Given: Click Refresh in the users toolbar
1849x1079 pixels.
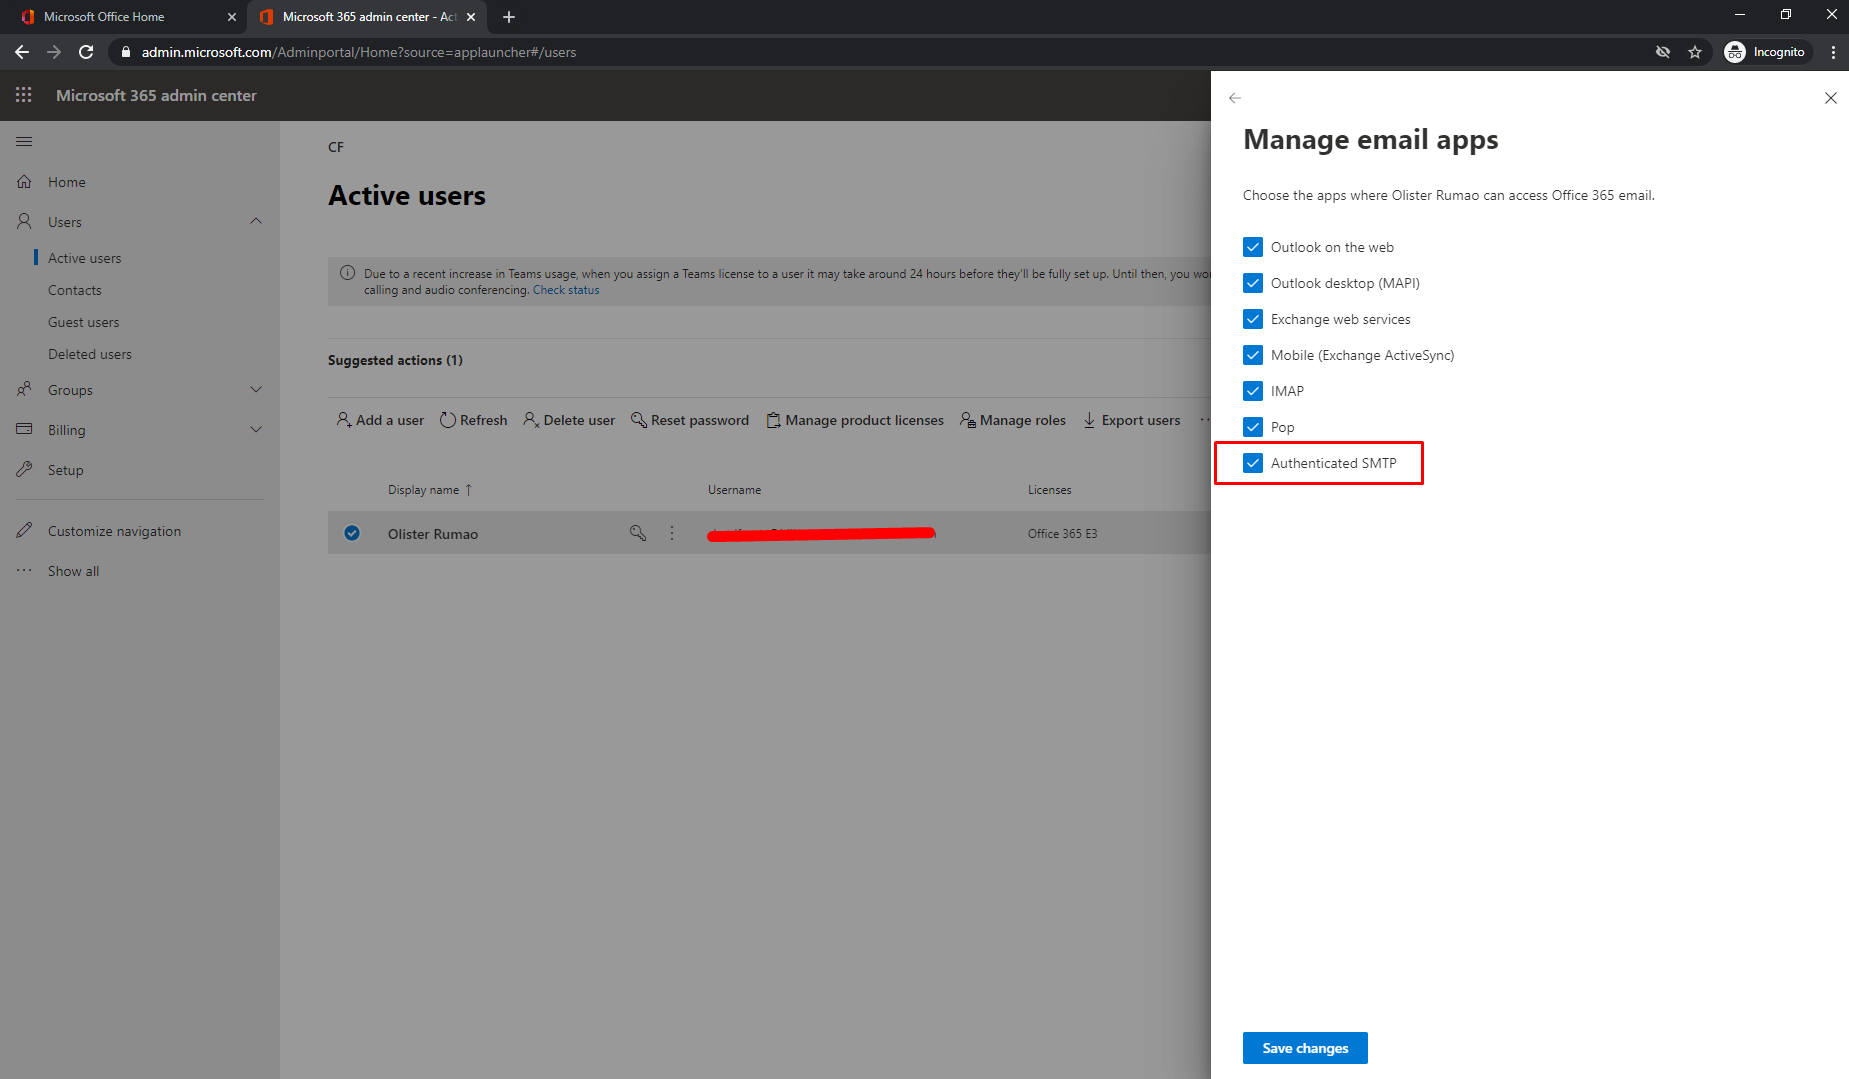Looking at the screenshot, I should [x=474, y=420].
